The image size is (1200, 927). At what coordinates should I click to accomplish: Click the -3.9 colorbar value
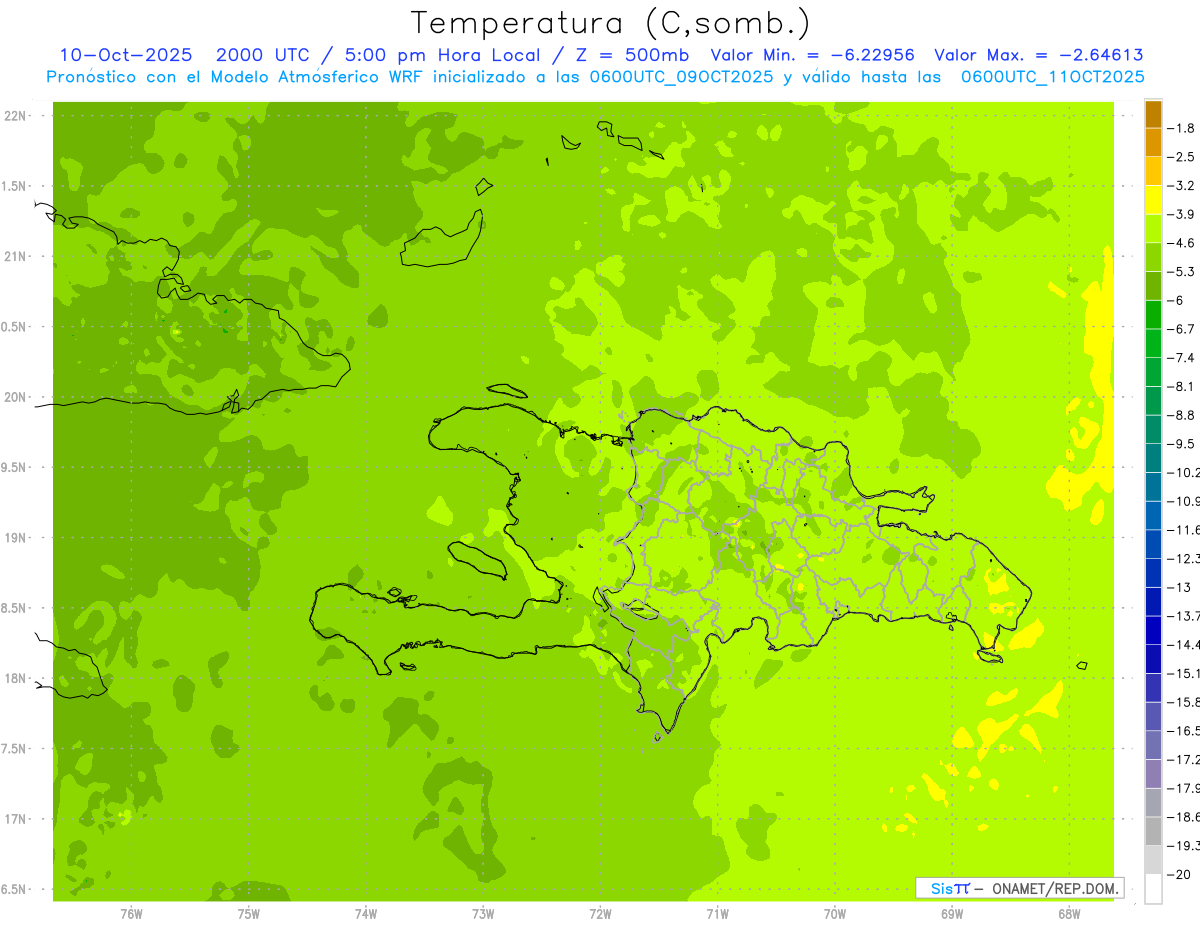tap(1180, 214)
